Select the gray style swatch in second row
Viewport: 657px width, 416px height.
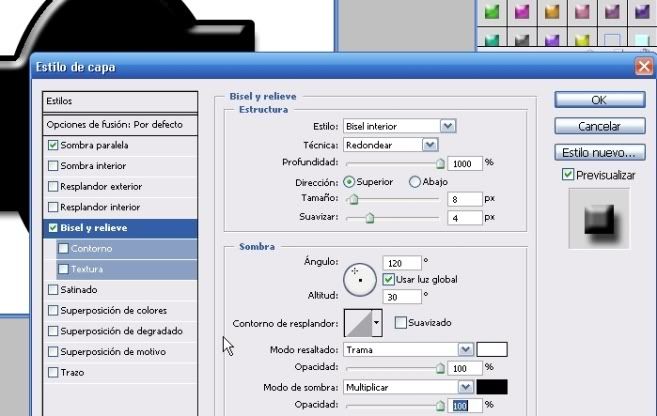pos(522,40)
